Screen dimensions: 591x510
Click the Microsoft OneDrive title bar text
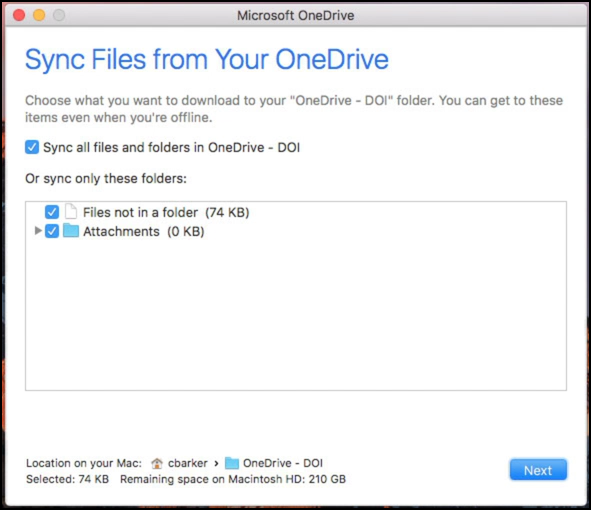click(x=296, y=15)
